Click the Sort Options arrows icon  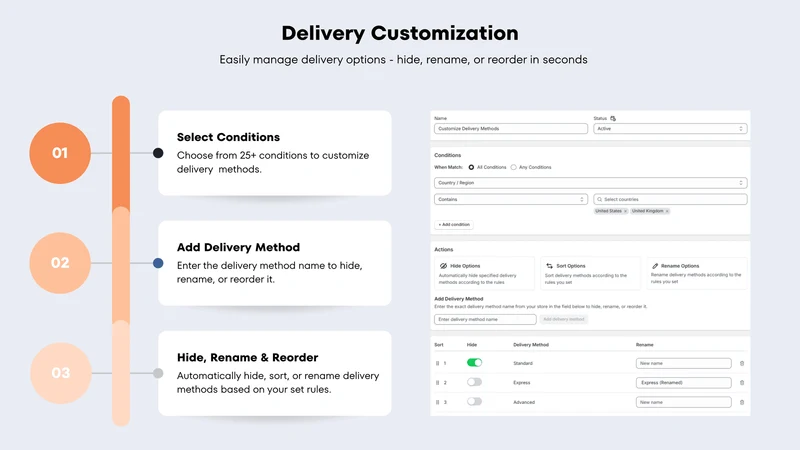pyautogui.click(x=549, y=266)
